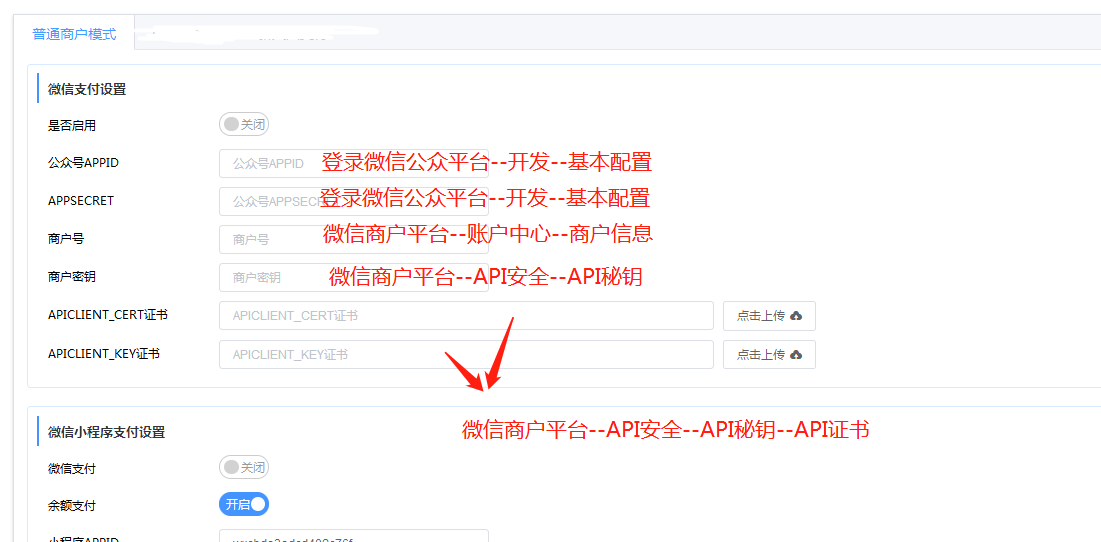The image size is (1101, 542).
Task: Select the APPSECRET label
Action: tap(81, 201)
